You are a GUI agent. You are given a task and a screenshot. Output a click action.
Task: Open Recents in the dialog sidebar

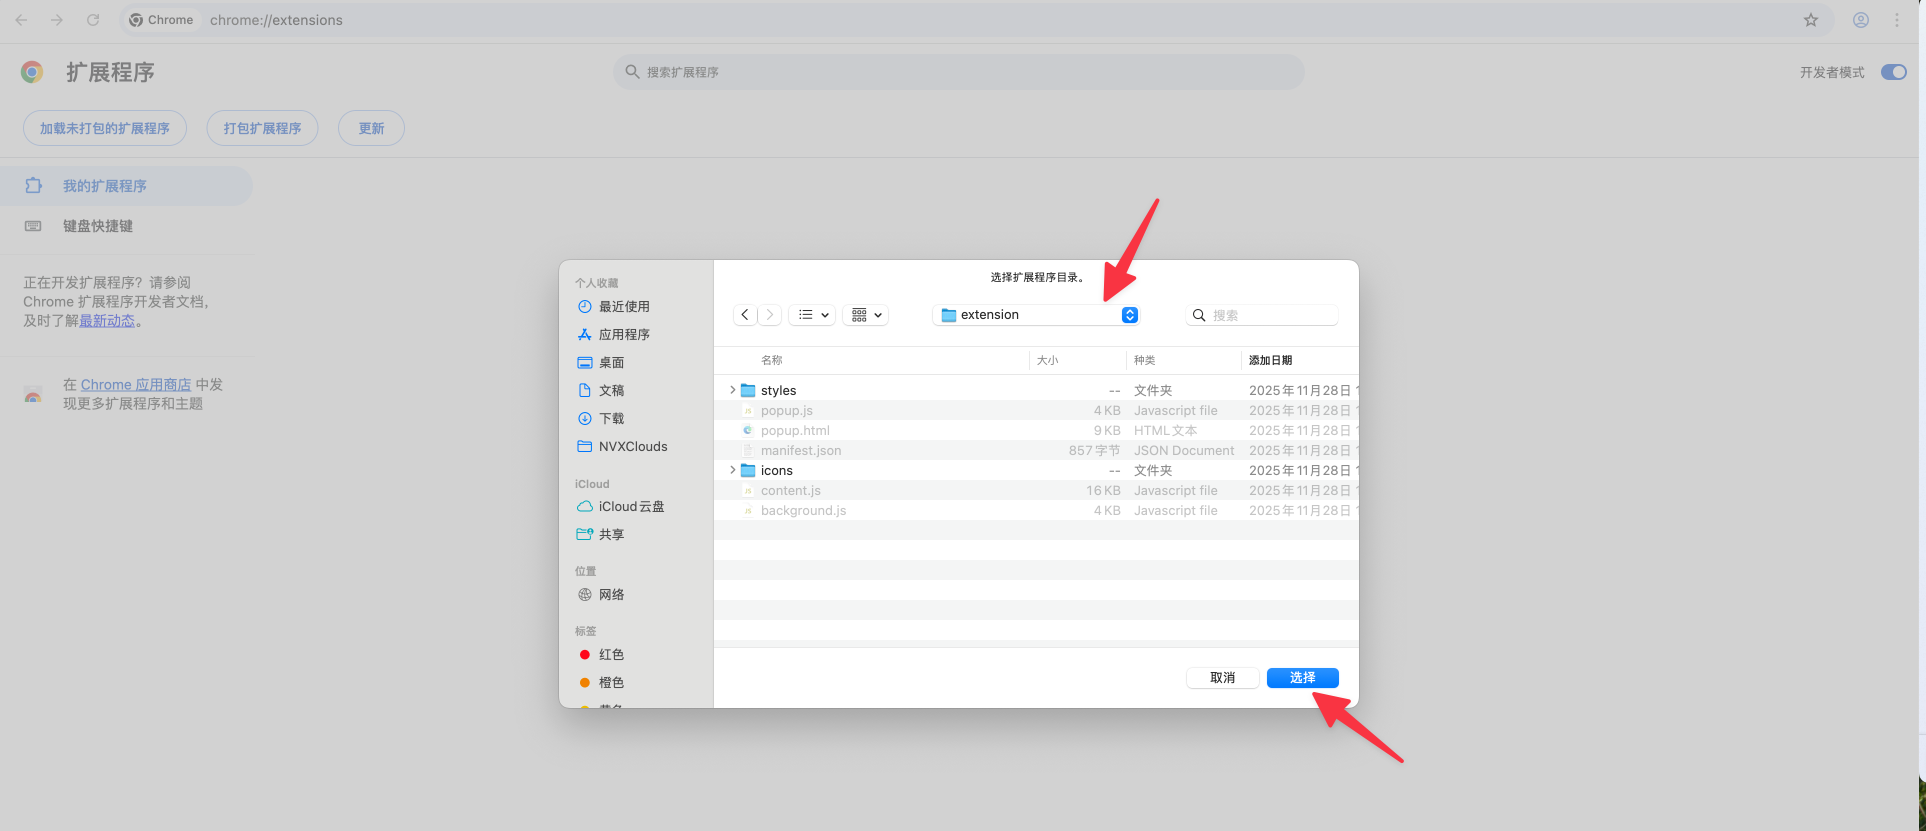623,307
